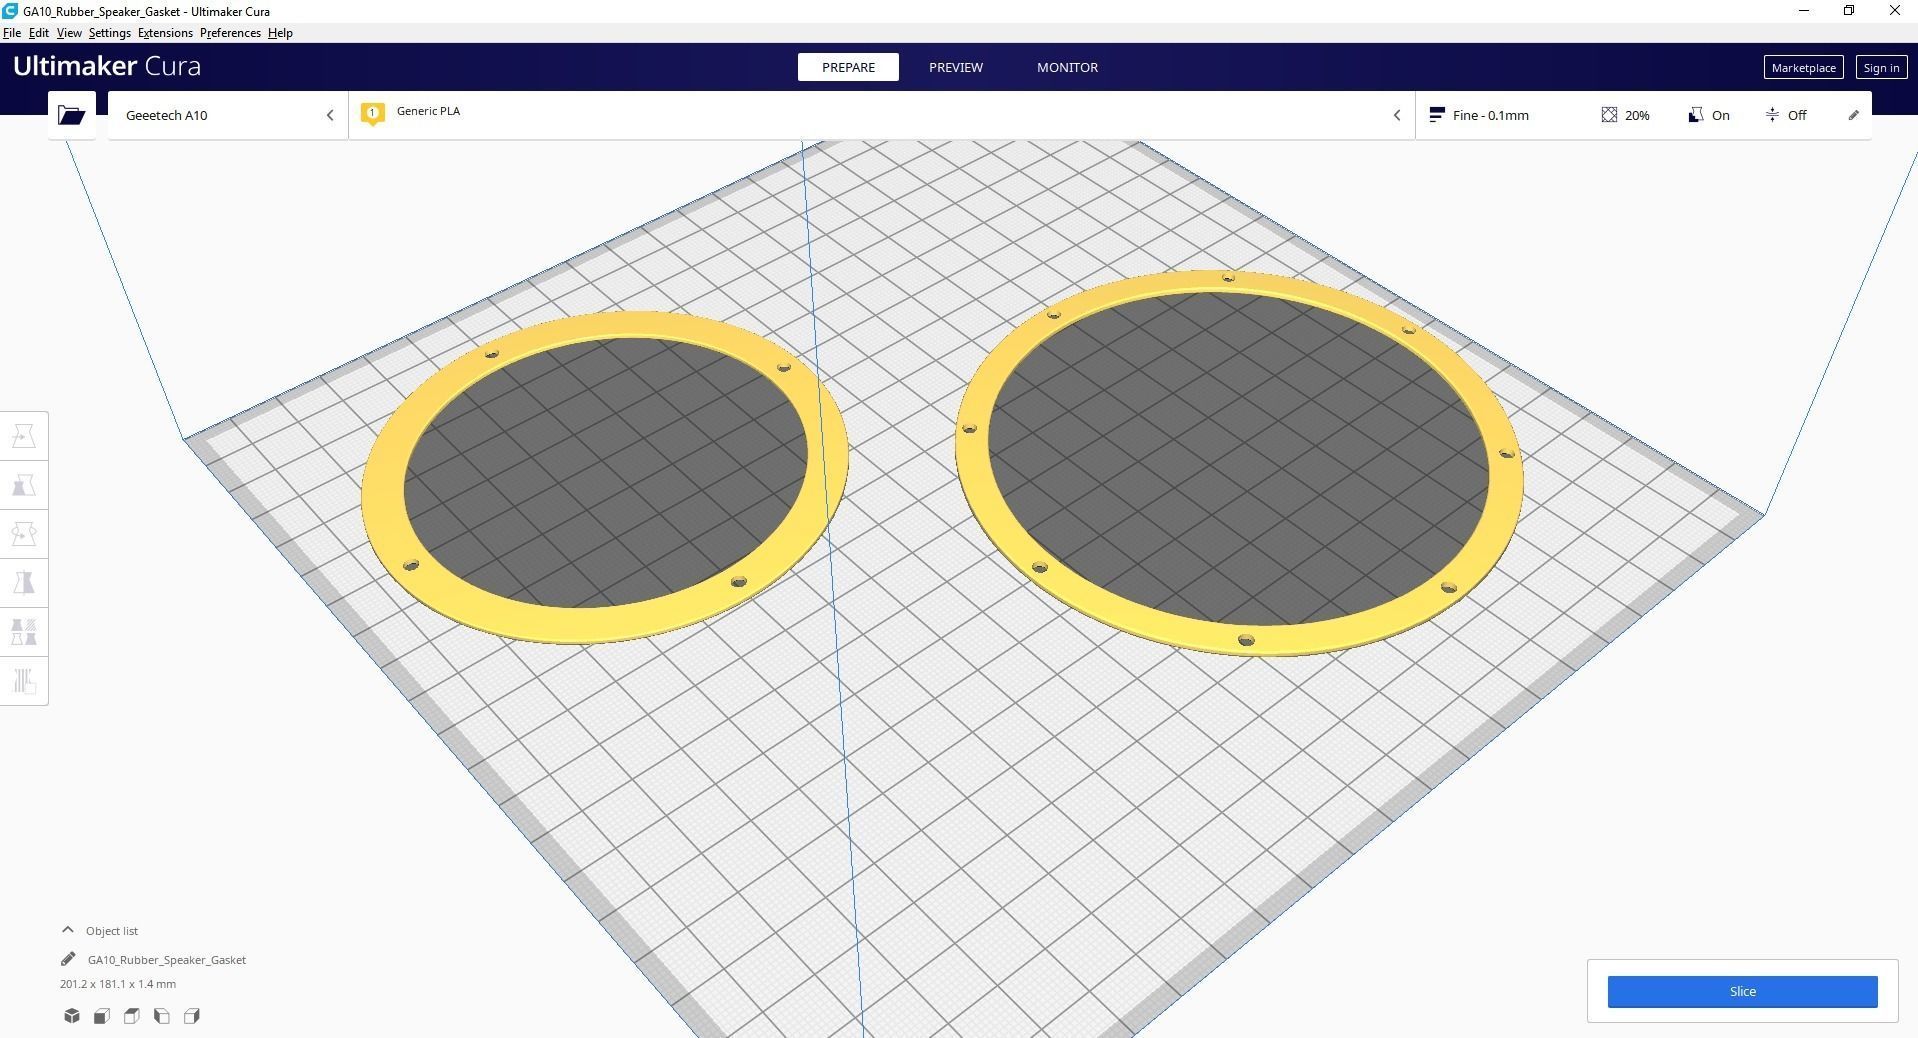This screenshot has width=1918, height=1038.
Task: Switch to top view icon
Action: 132,1016
